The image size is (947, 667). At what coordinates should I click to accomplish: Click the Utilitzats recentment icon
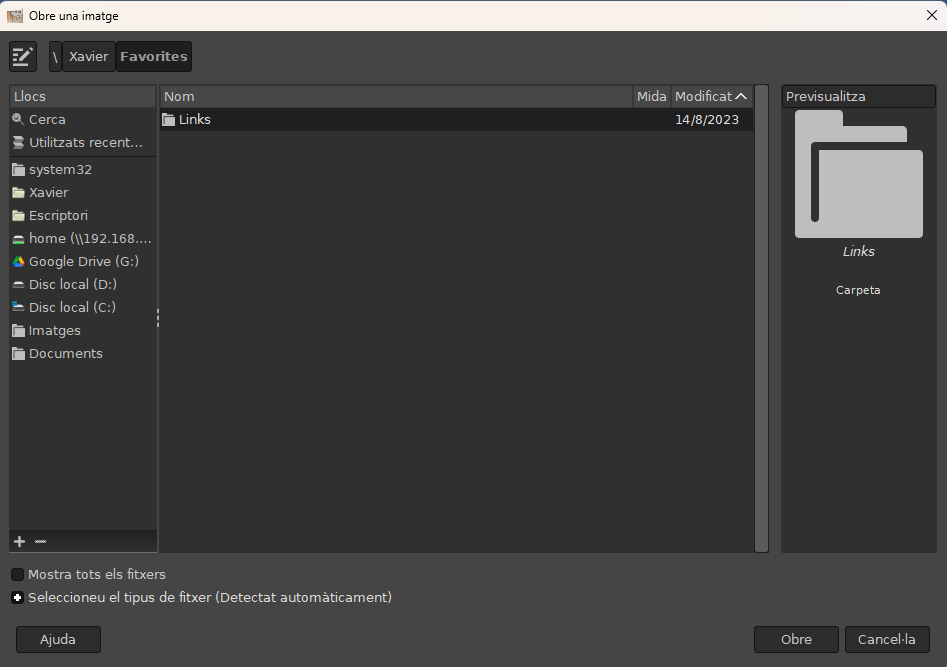coord(19,143)
